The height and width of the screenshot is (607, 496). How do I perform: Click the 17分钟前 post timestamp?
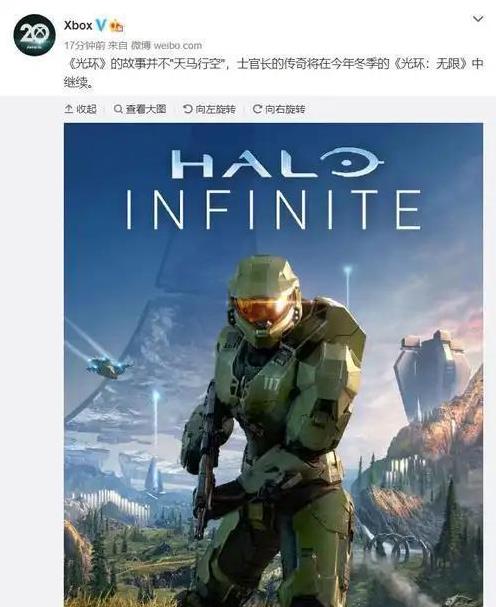[x=84, y=45]
